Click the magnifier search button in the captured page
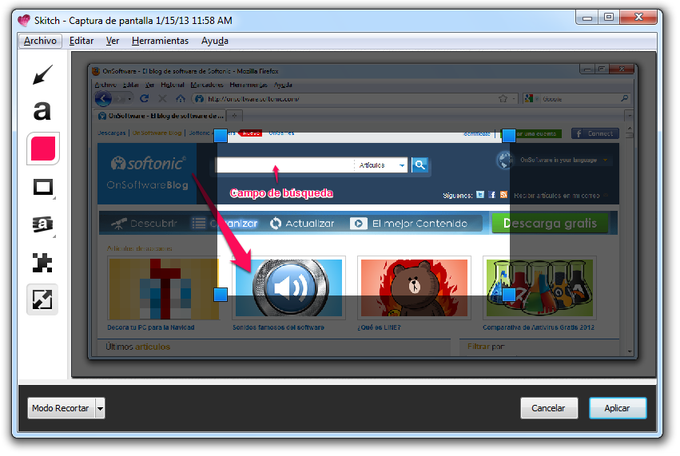This screenshot has height=456, width=680. (x=419, y=165)
